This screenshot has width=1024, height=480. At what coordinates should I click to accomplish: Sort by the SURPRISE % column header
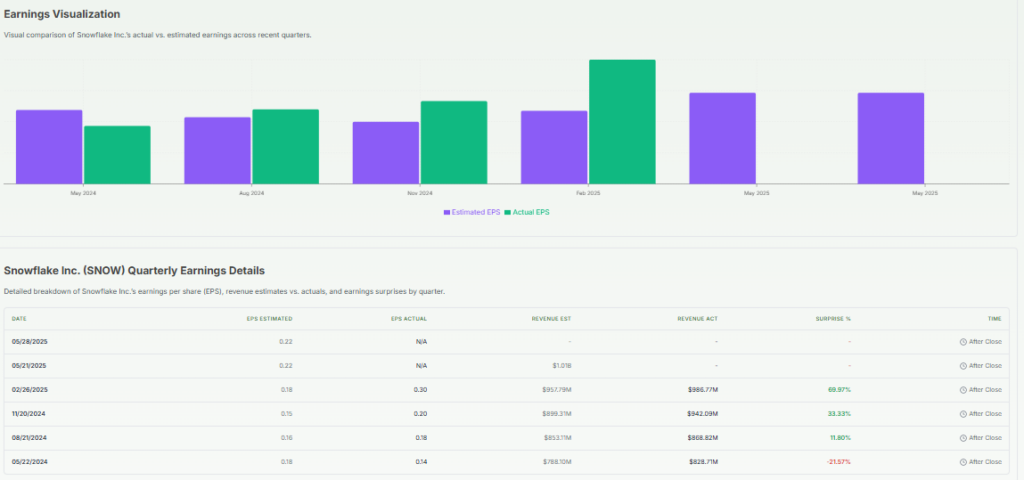click(833, 319)
